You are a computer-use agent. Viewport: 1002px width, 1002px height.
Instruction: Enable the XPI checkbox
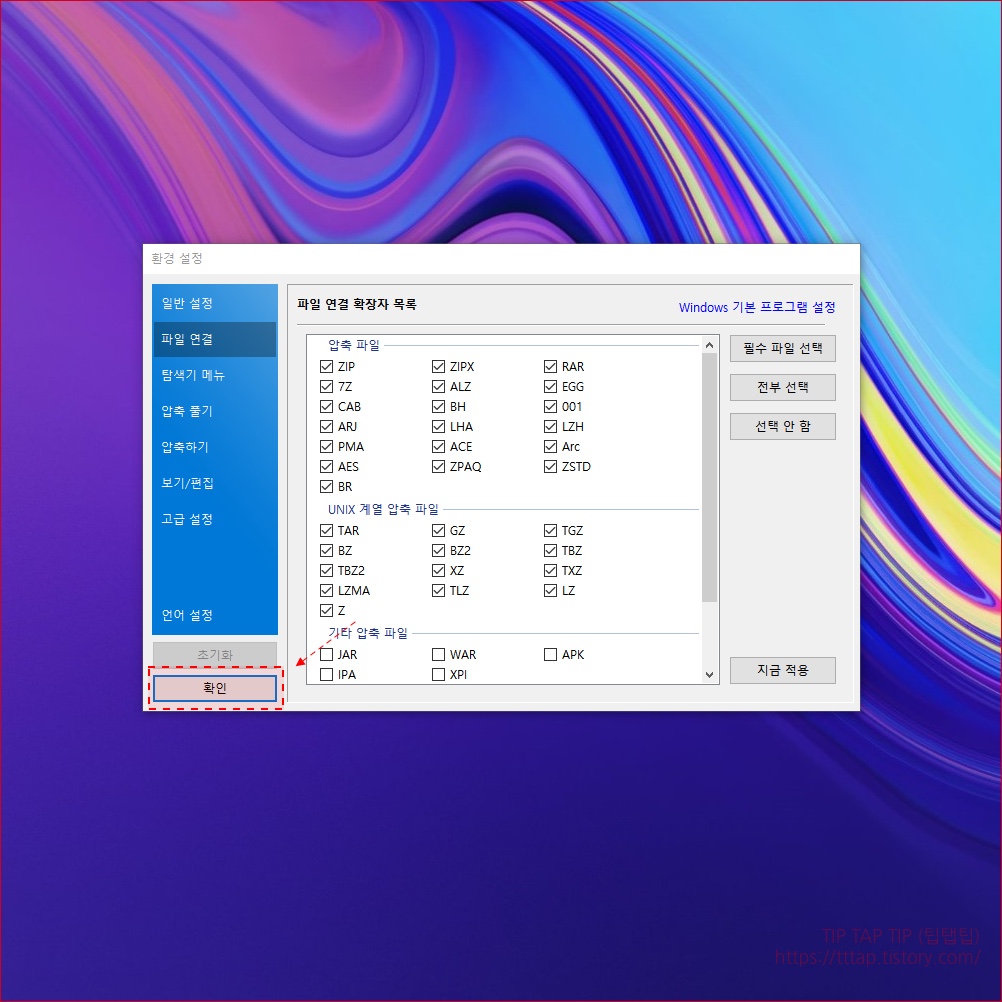[x=438, y=674]
